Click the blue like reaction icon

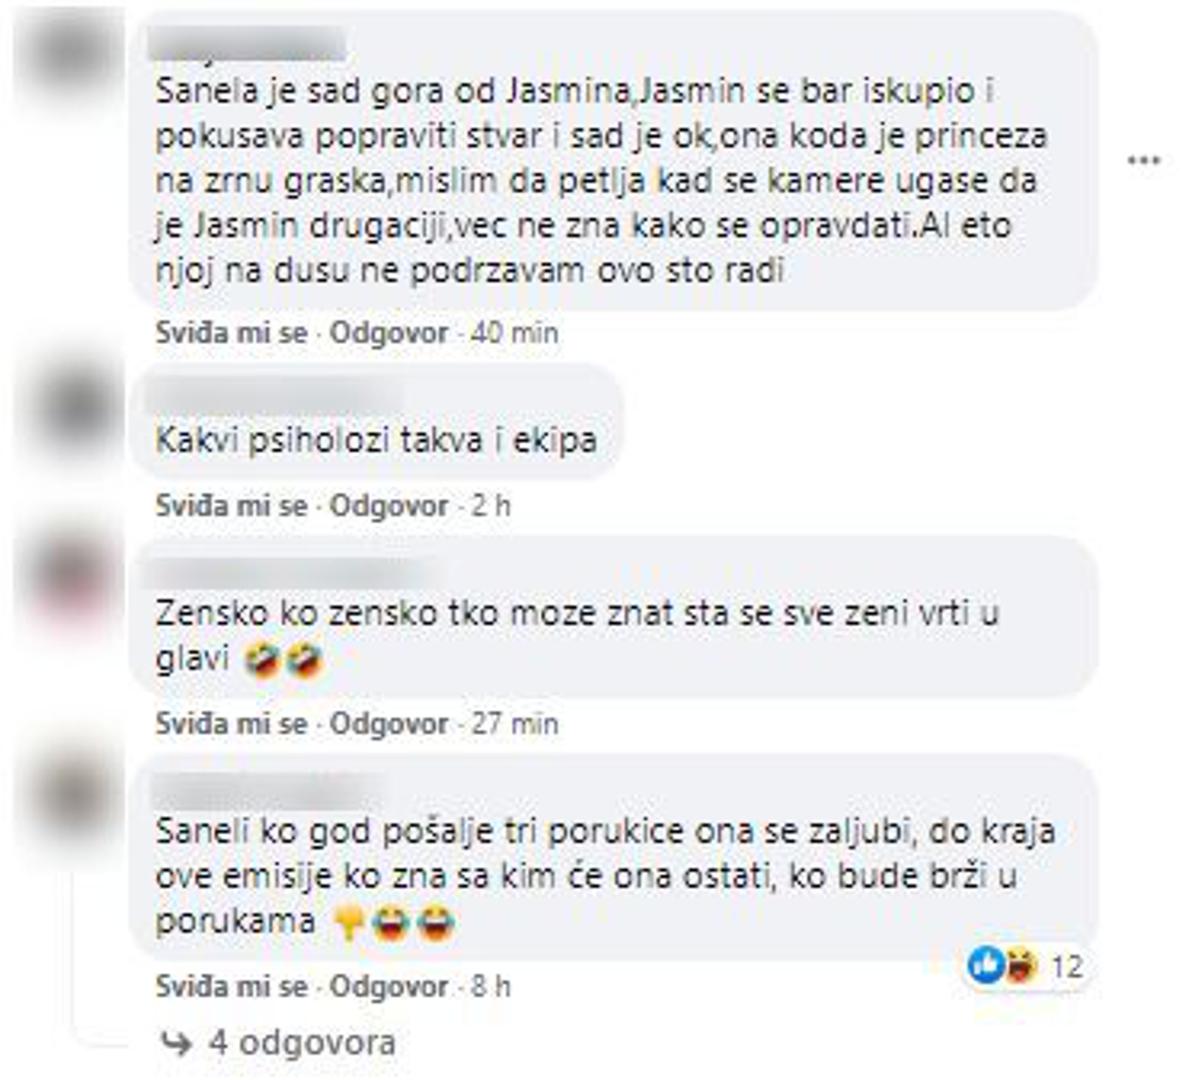coord(986,966)
